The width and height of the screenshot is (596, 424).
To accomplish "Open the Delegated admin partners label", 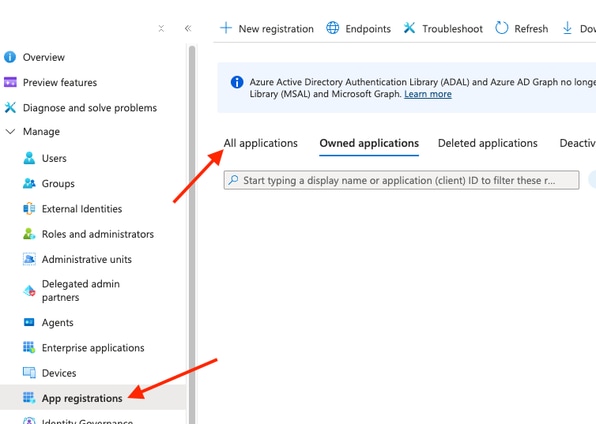I will (81, 291).
